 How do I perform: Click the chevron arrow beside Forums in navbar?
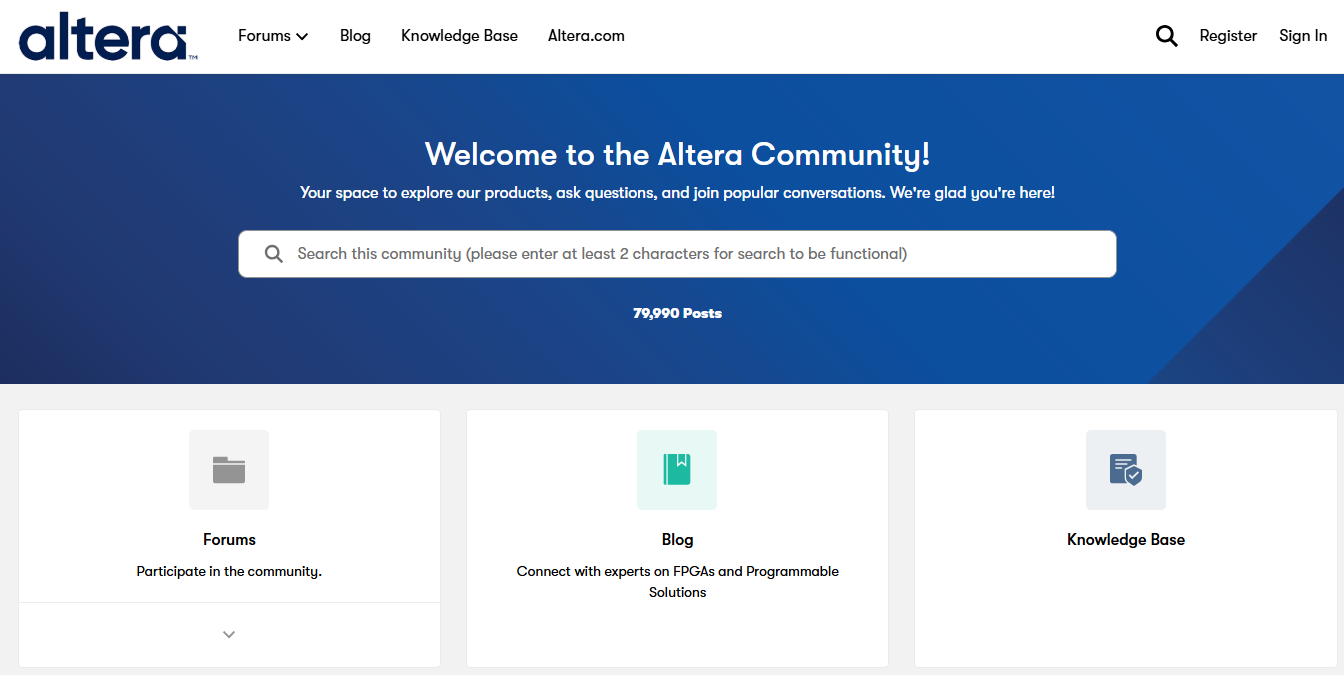click(302, 37)
